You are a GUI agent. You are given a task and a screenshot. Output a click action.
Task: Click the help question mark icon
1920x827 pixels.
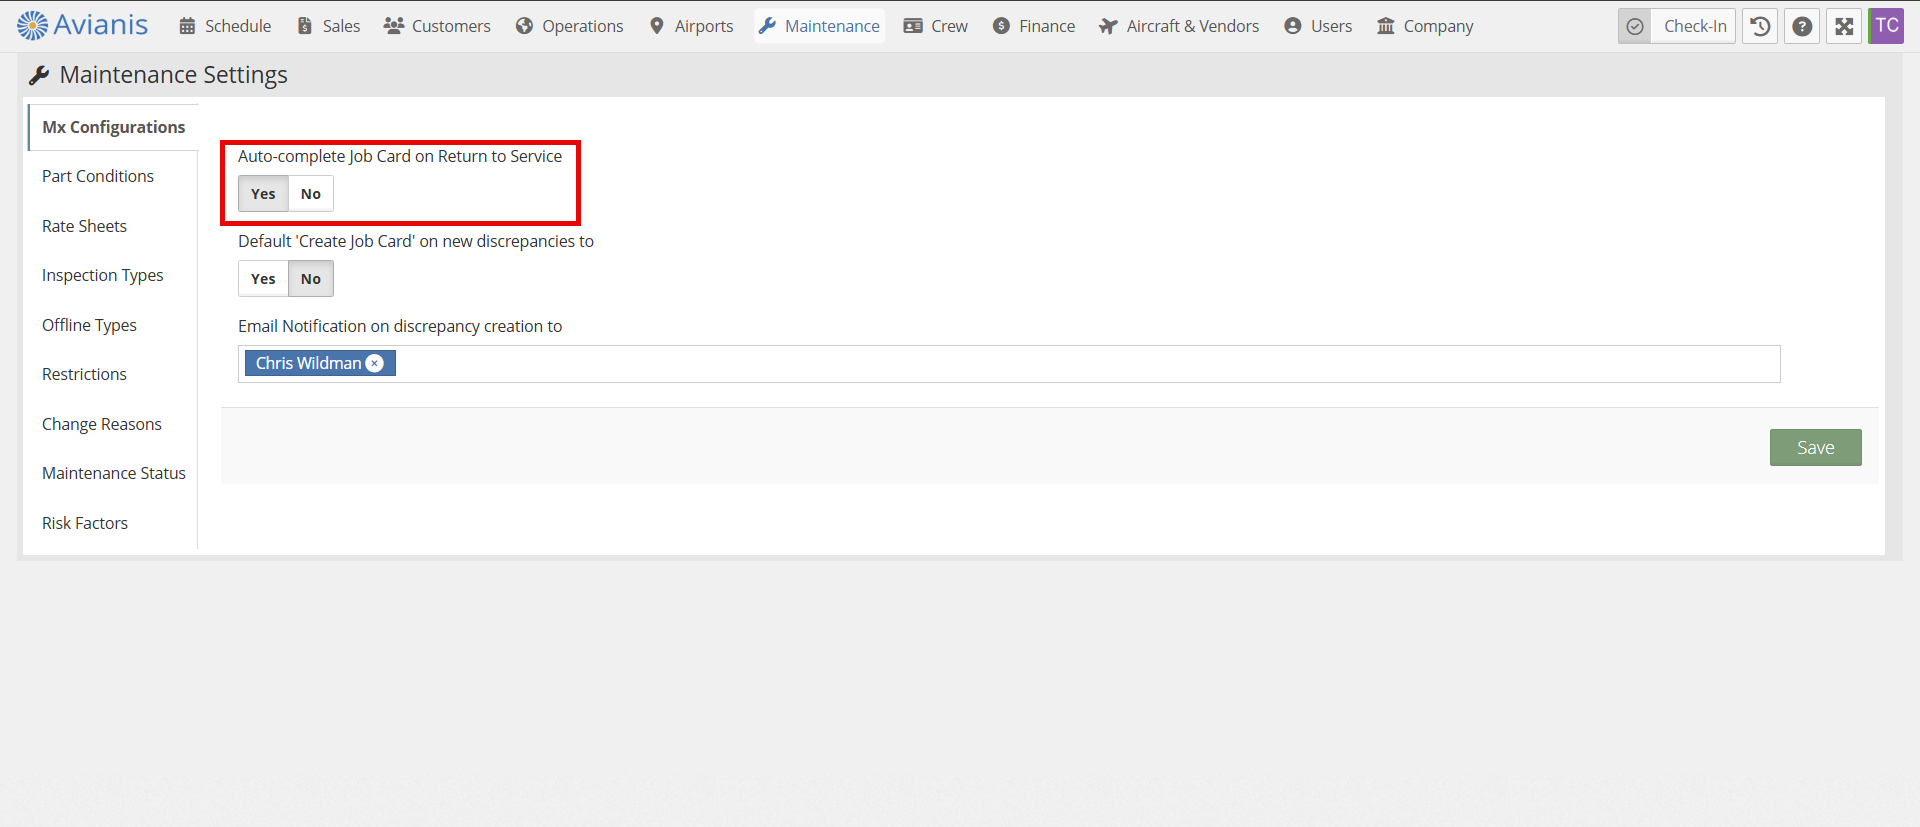[x=1802, y=27]
